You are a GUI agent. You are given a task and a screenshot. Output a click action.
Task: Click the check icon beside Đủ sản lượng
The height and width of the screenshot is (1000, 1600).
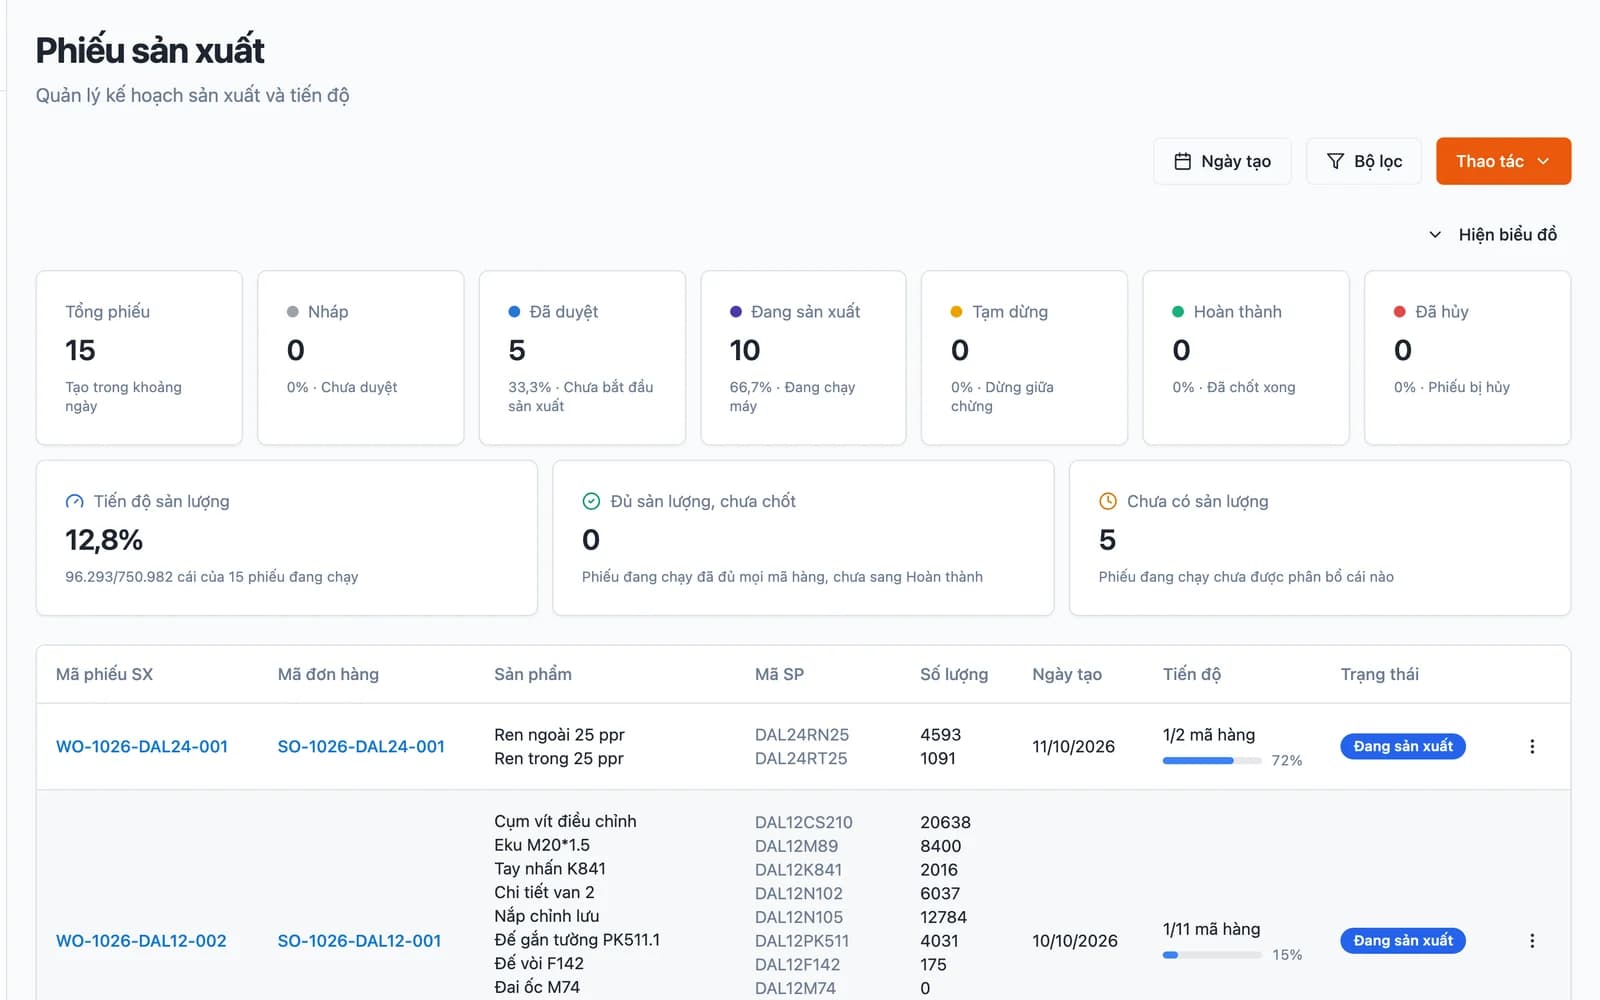(x=591, y=501)
